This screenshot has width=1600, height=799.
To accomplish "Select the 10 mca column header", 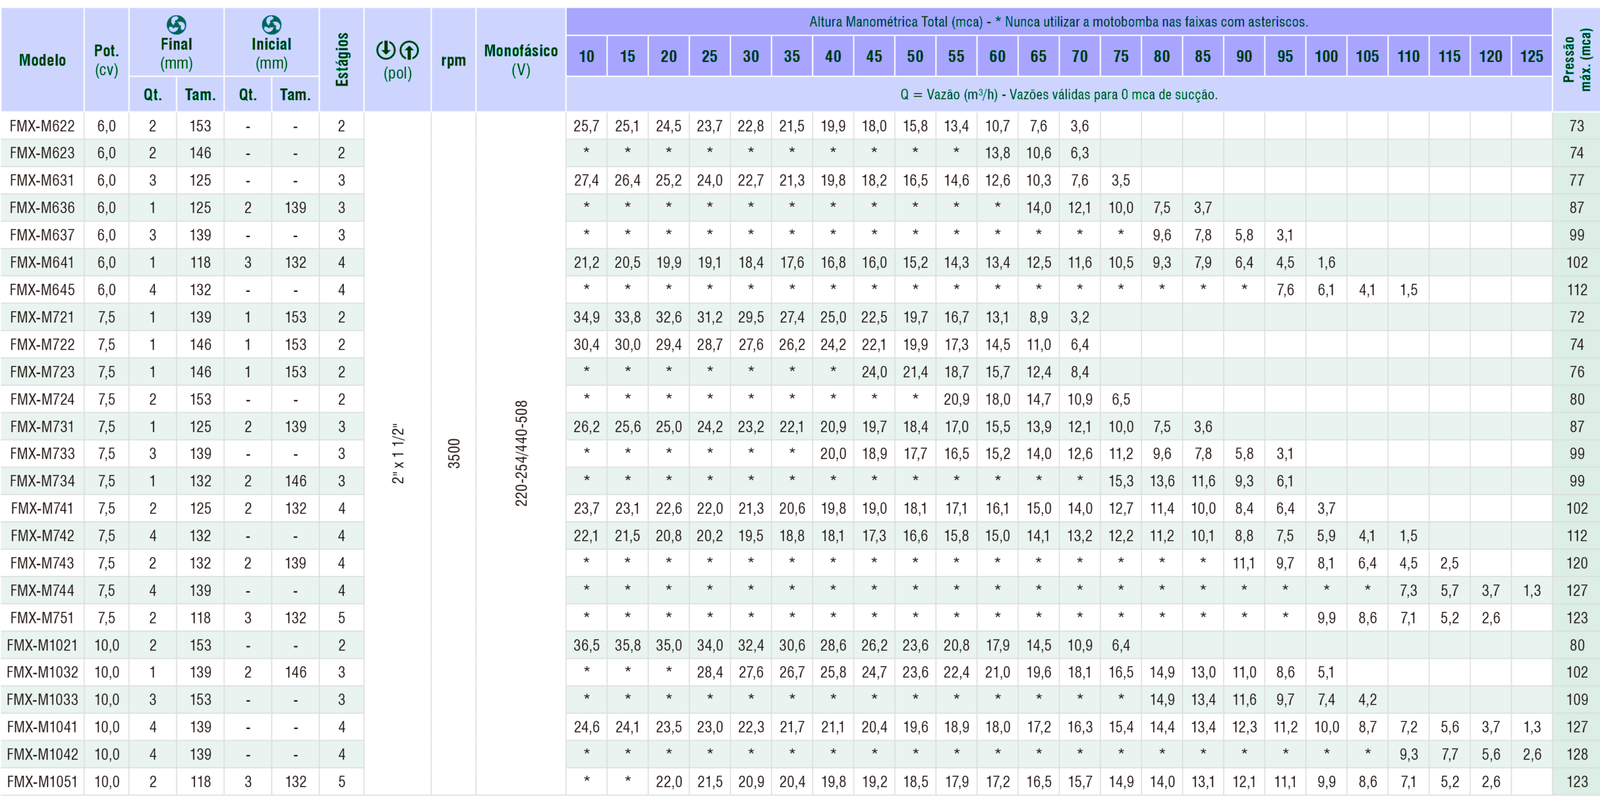I will tap(586, 56).
